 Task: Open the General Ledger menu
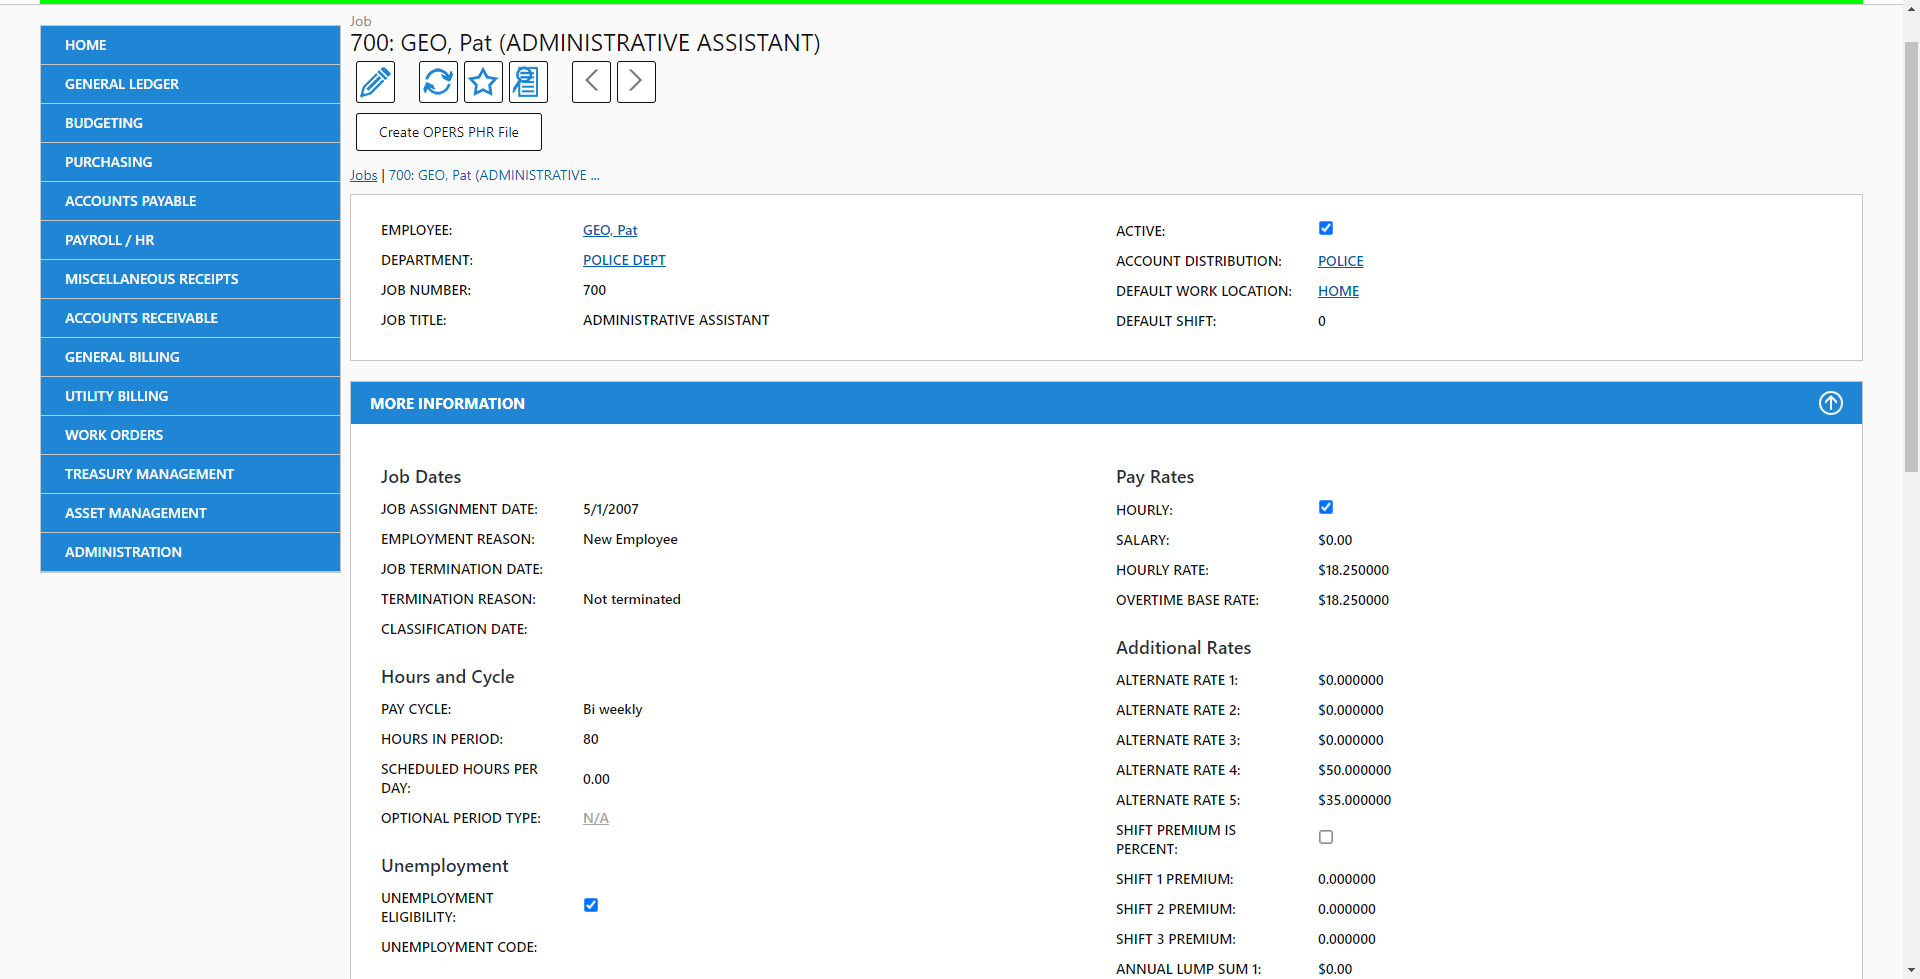coord(190,84)
